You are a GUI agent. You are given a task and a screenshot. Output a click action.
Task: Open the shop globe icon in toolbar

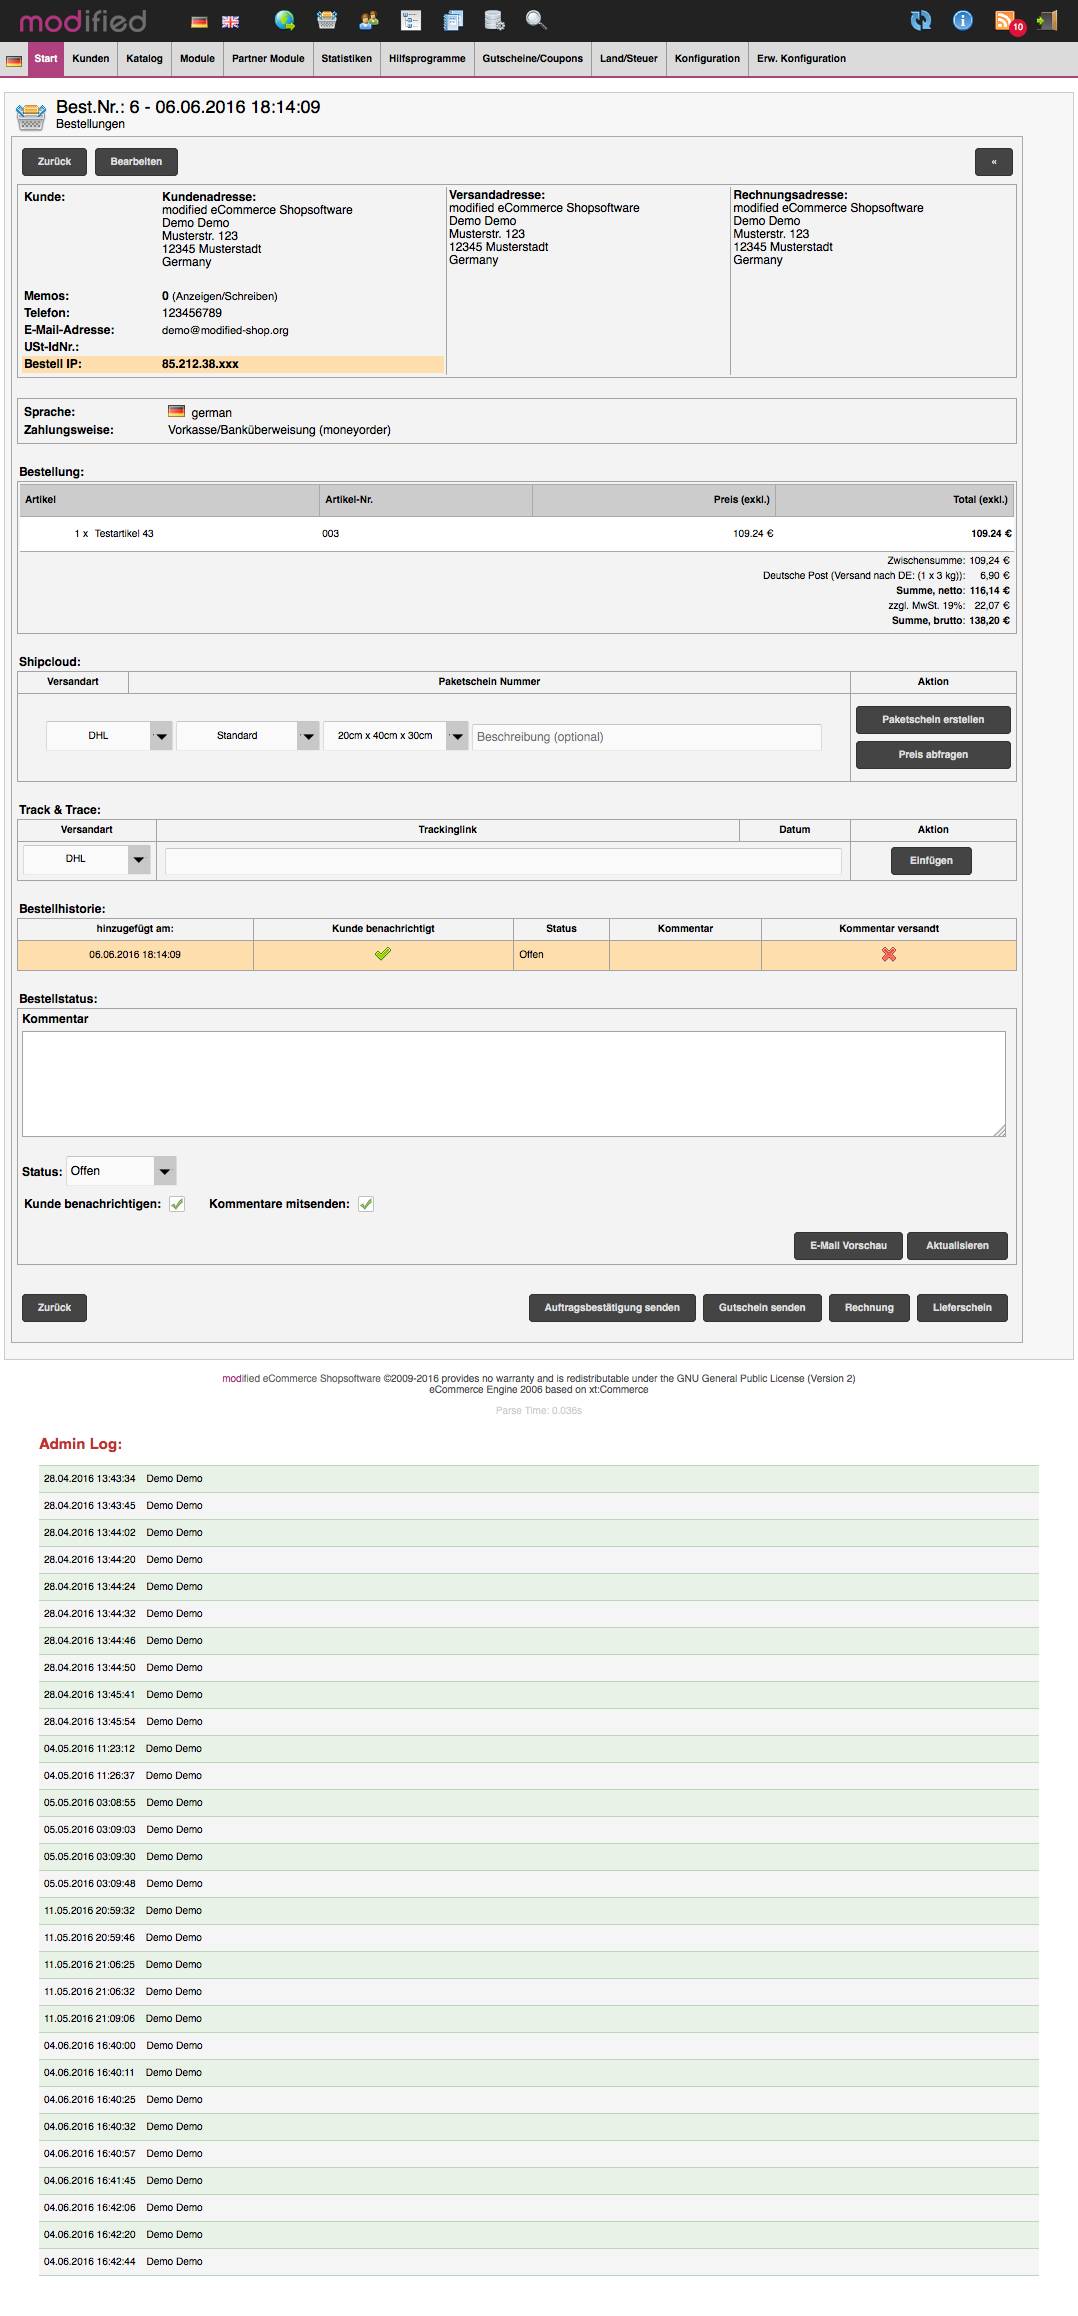pos(285,20)
